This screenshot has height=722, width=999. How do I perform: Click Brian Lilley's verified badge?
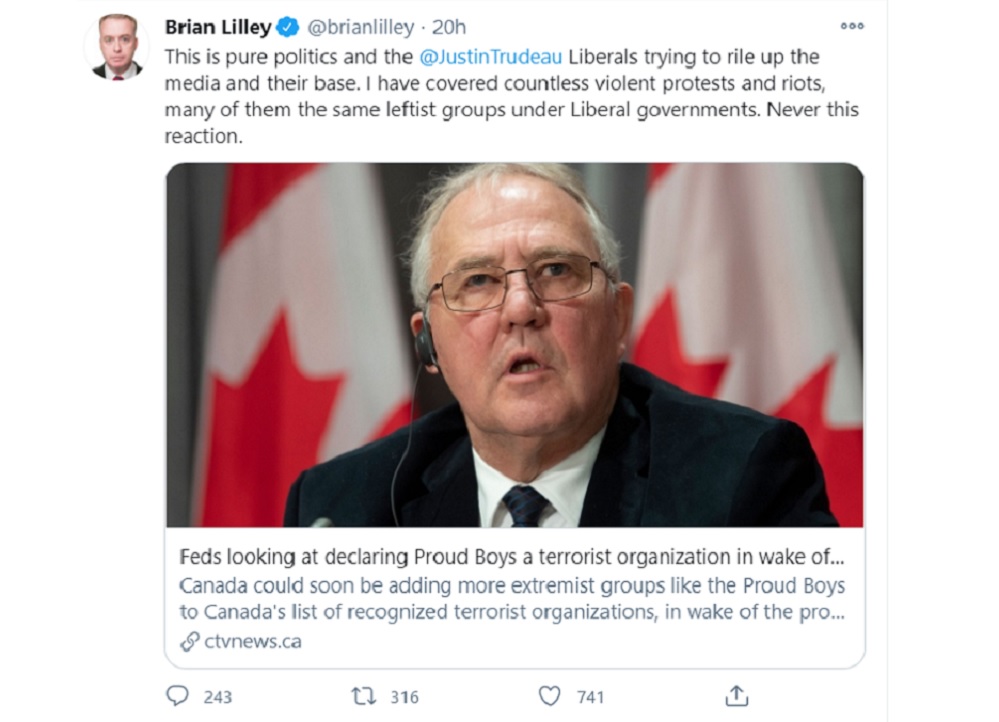pos(288,27)
